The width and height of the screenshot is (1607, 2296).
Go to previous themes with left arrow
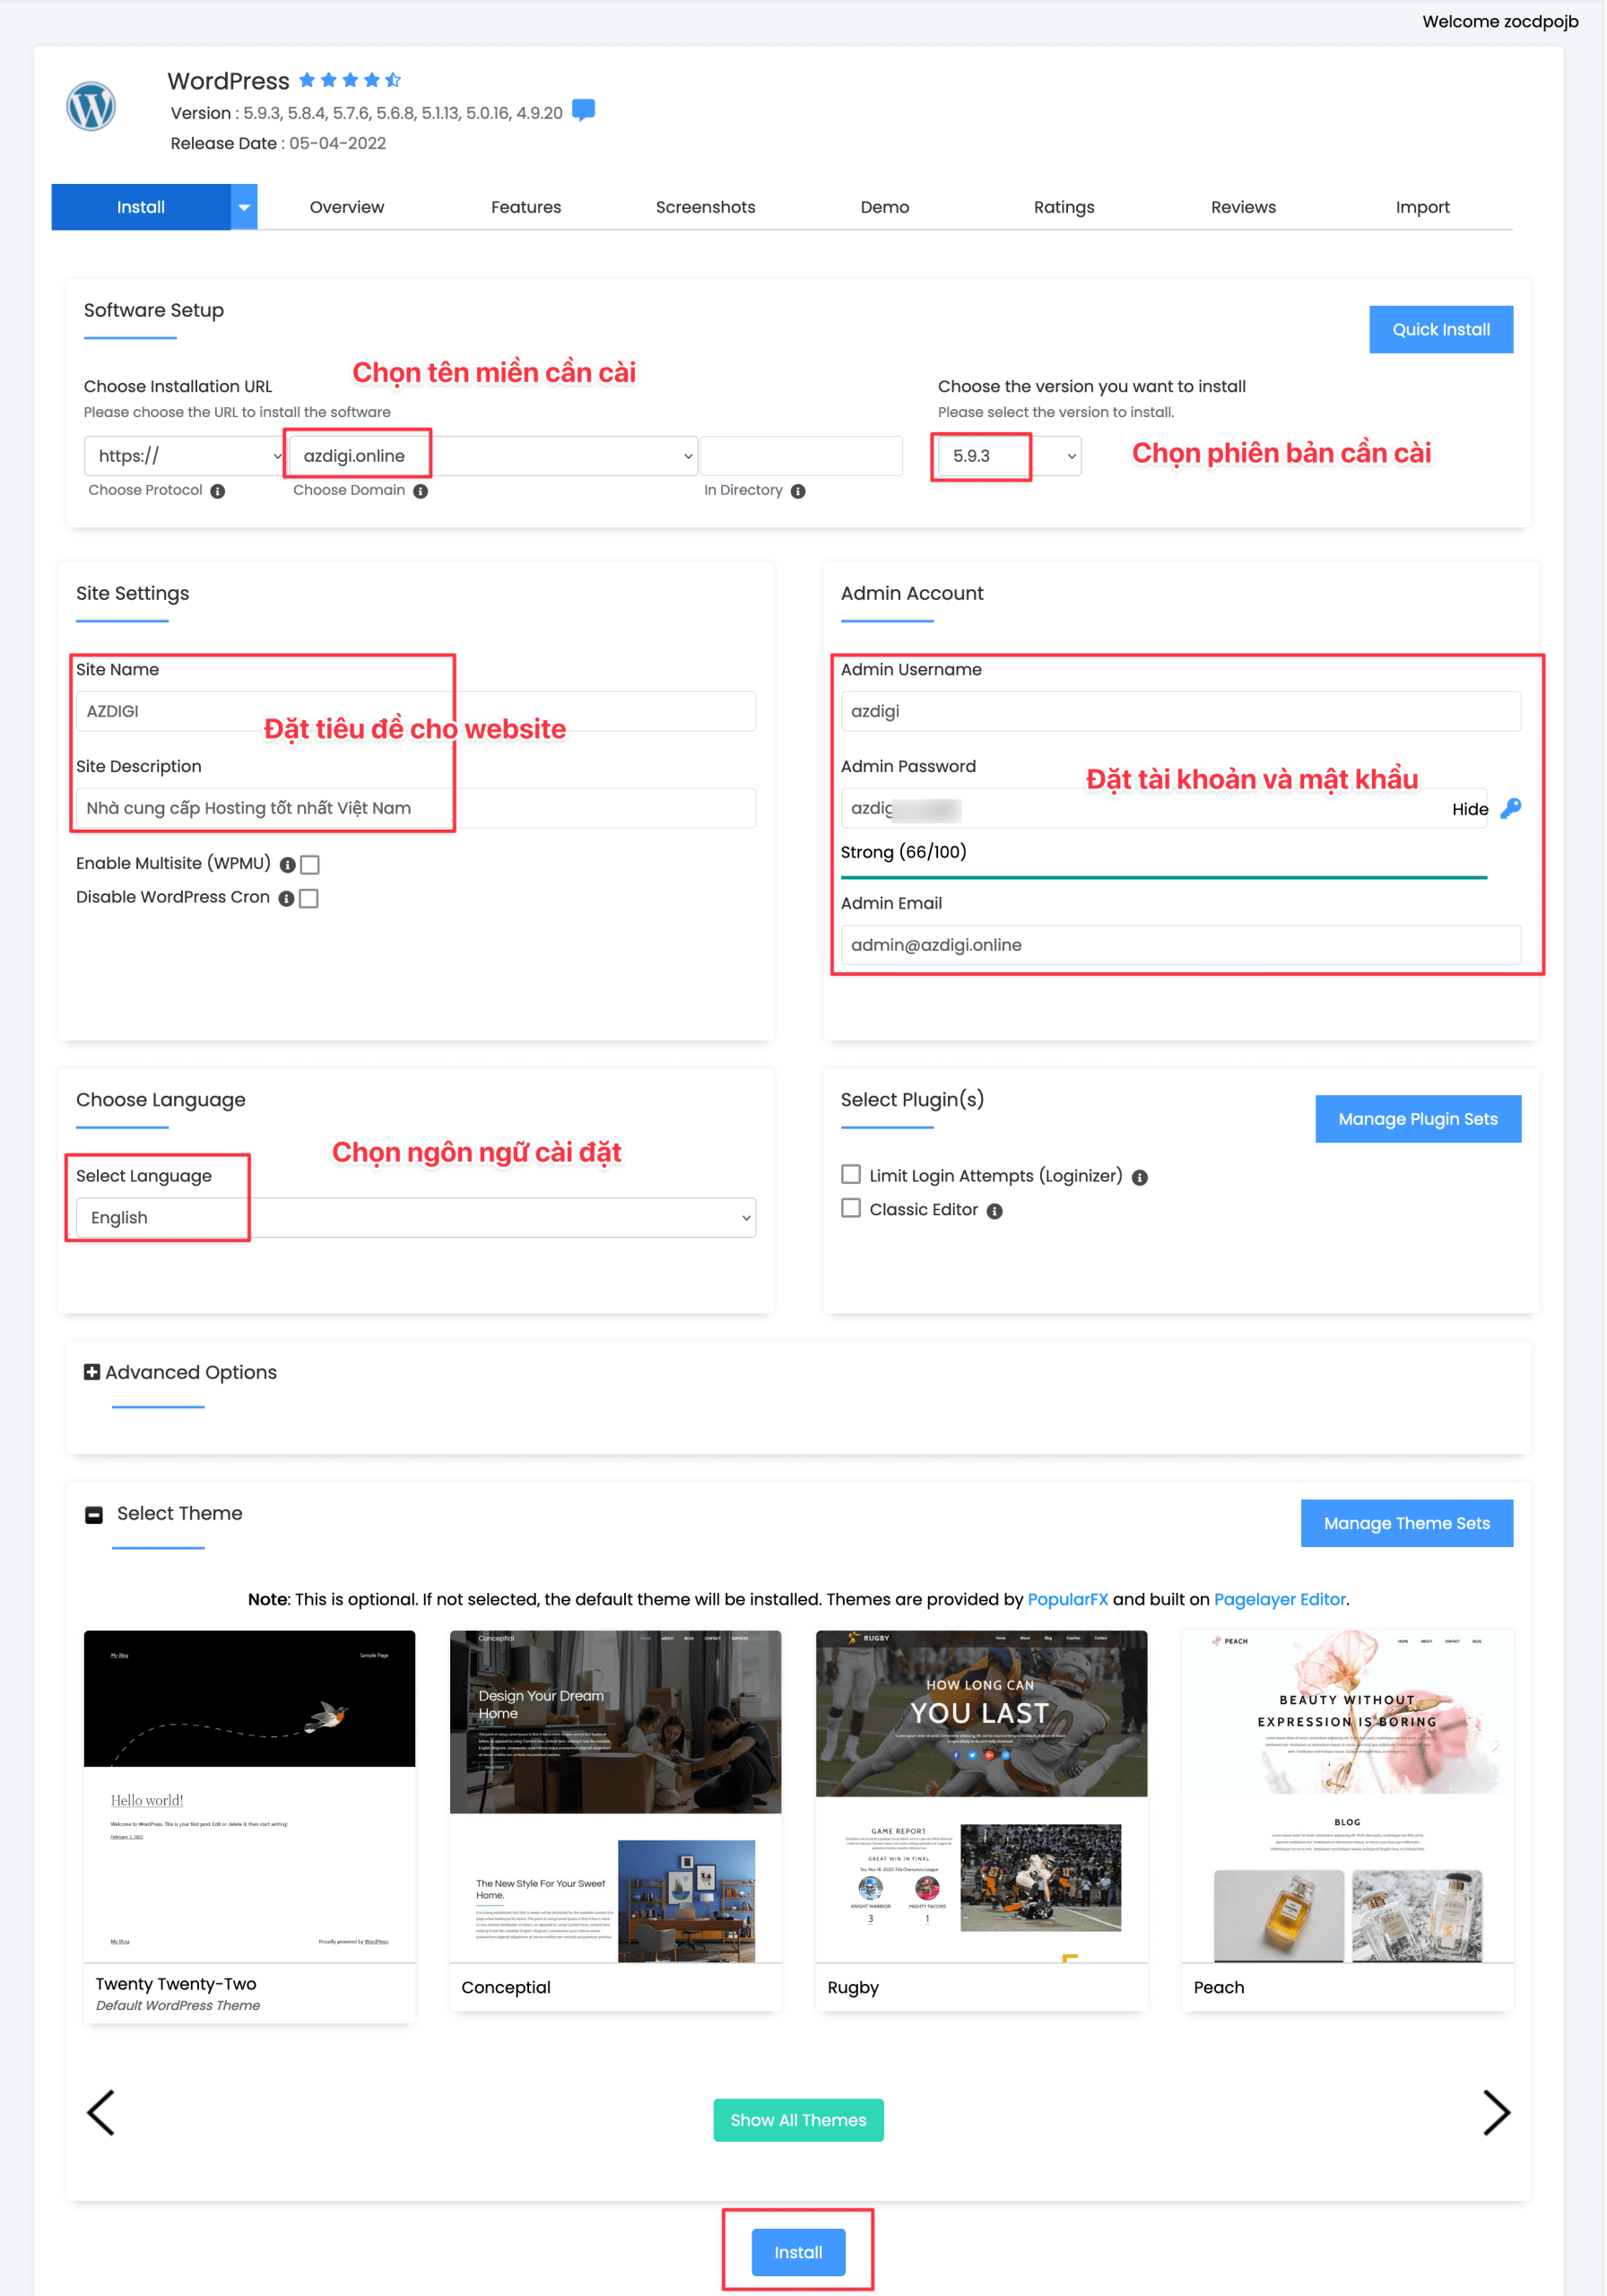pyautogui.click(x=101, y=2112)
